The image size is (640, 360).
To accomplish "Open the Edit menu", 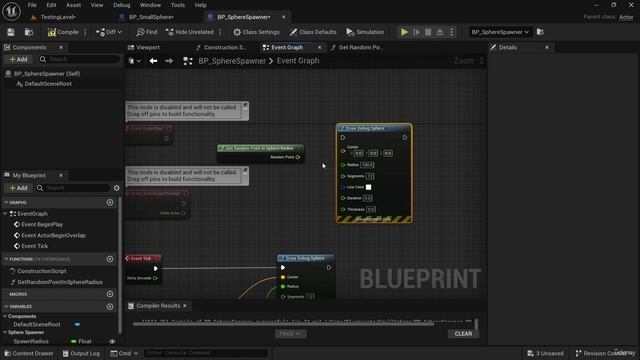I will click(x=51, y=5).
